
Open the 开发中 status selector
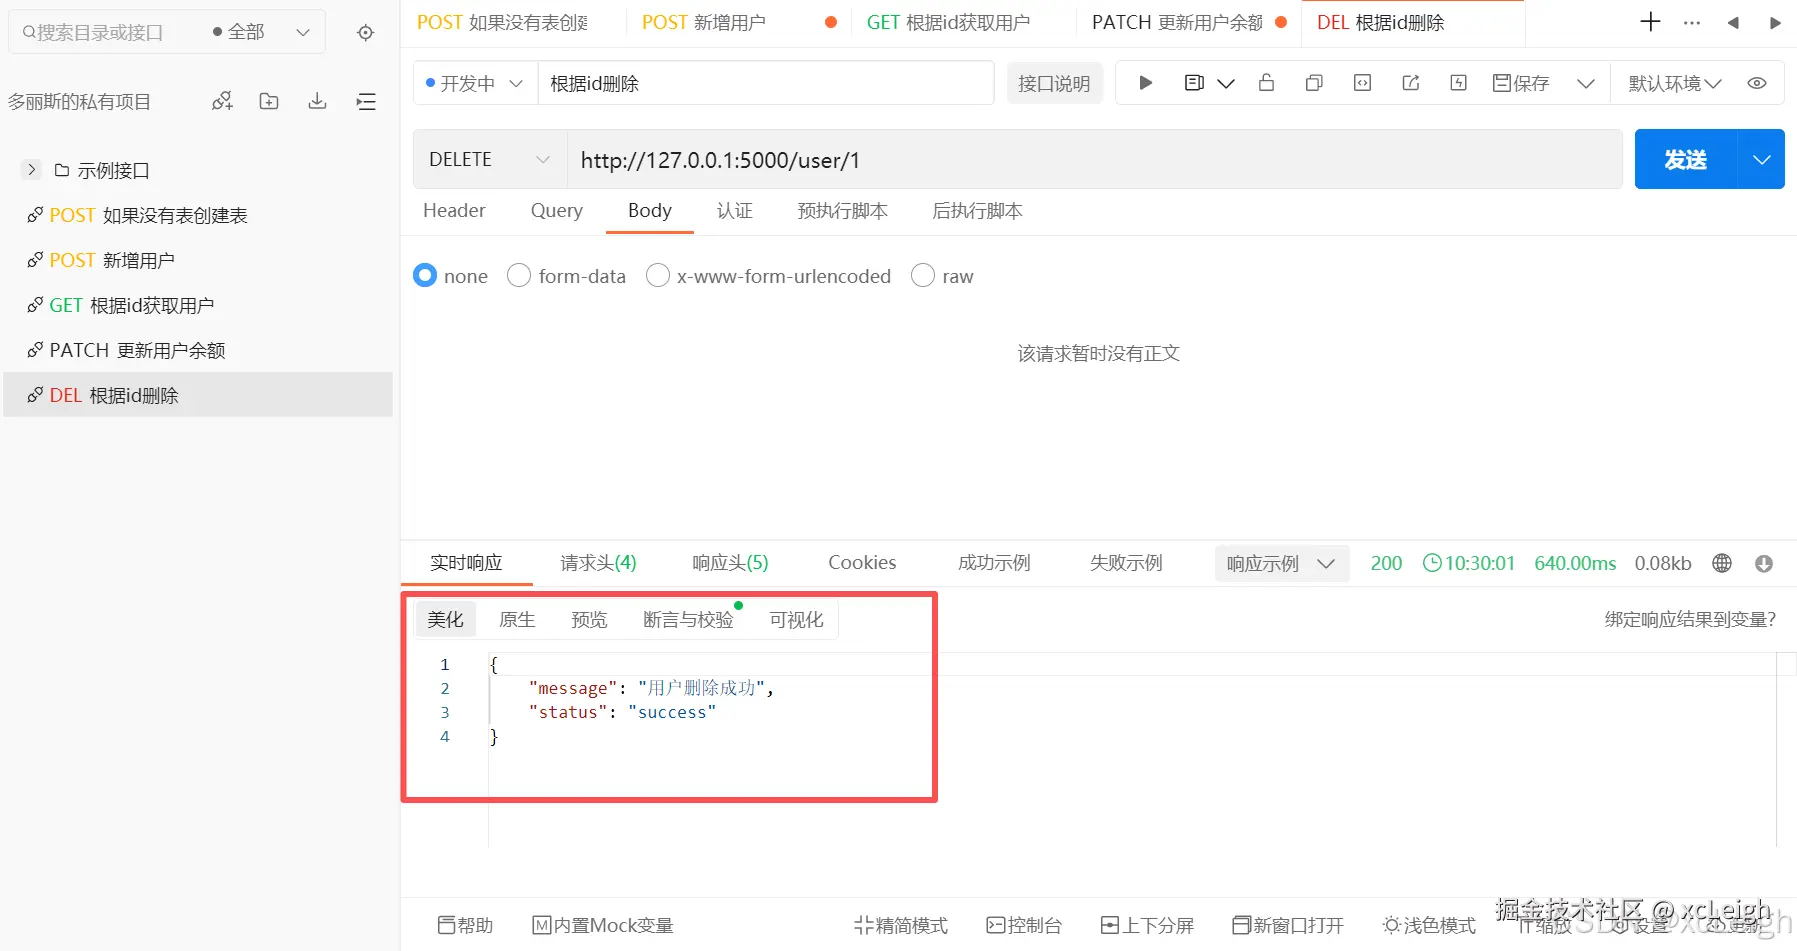point(473,83)
